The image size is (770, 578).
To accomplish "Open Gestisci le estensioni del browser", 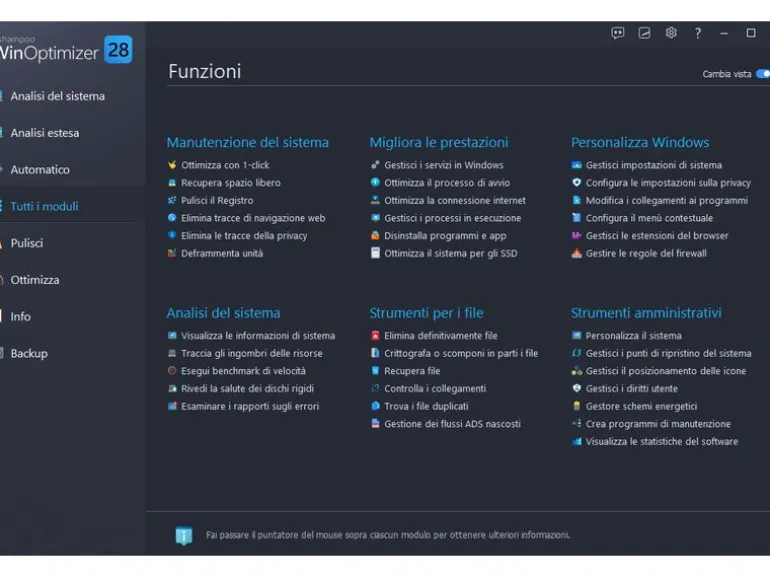I will [657, 236].
